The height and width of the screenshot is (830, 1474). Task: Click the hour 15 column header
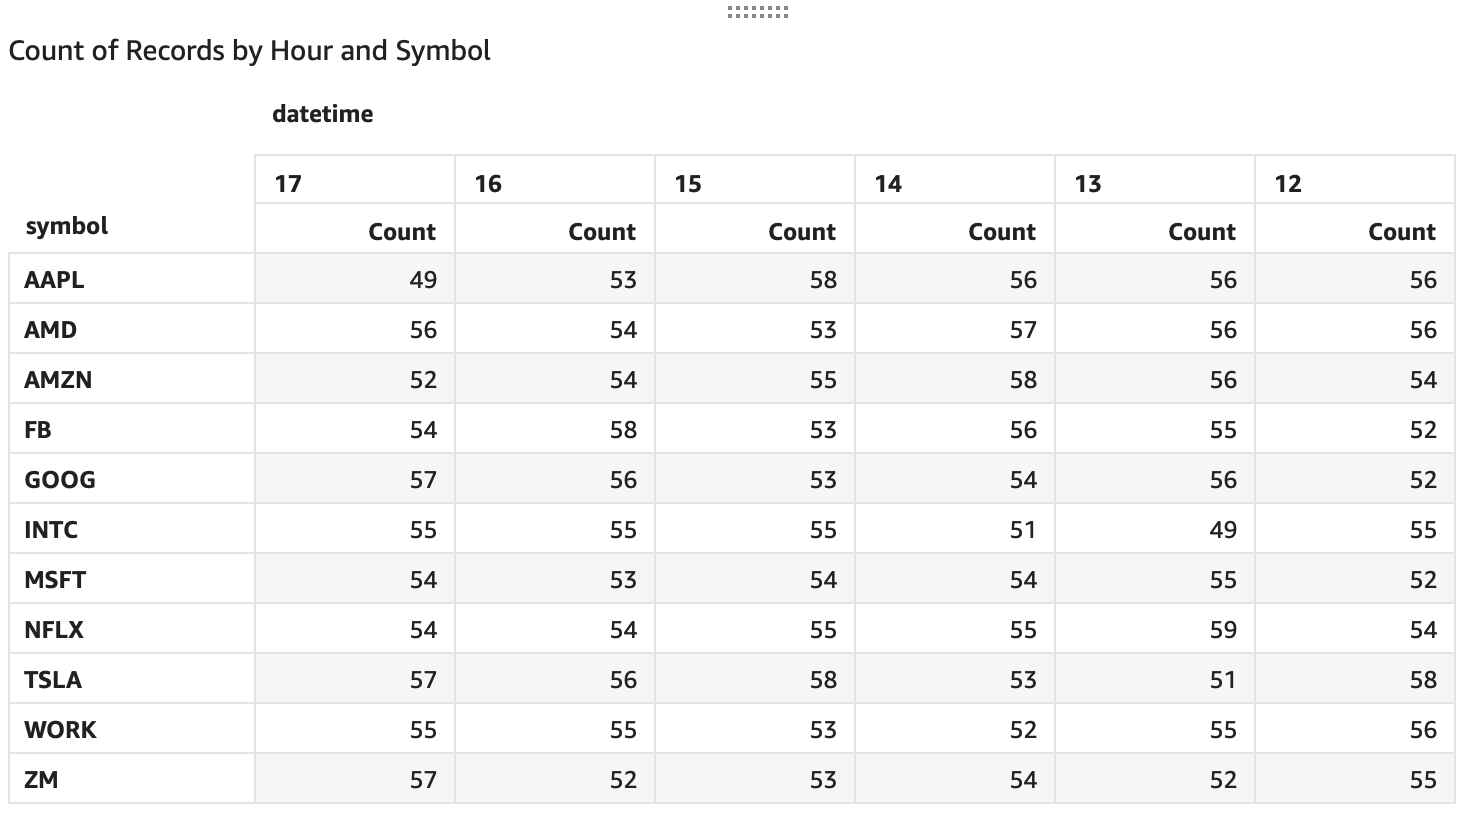click(x=688, y=183)
